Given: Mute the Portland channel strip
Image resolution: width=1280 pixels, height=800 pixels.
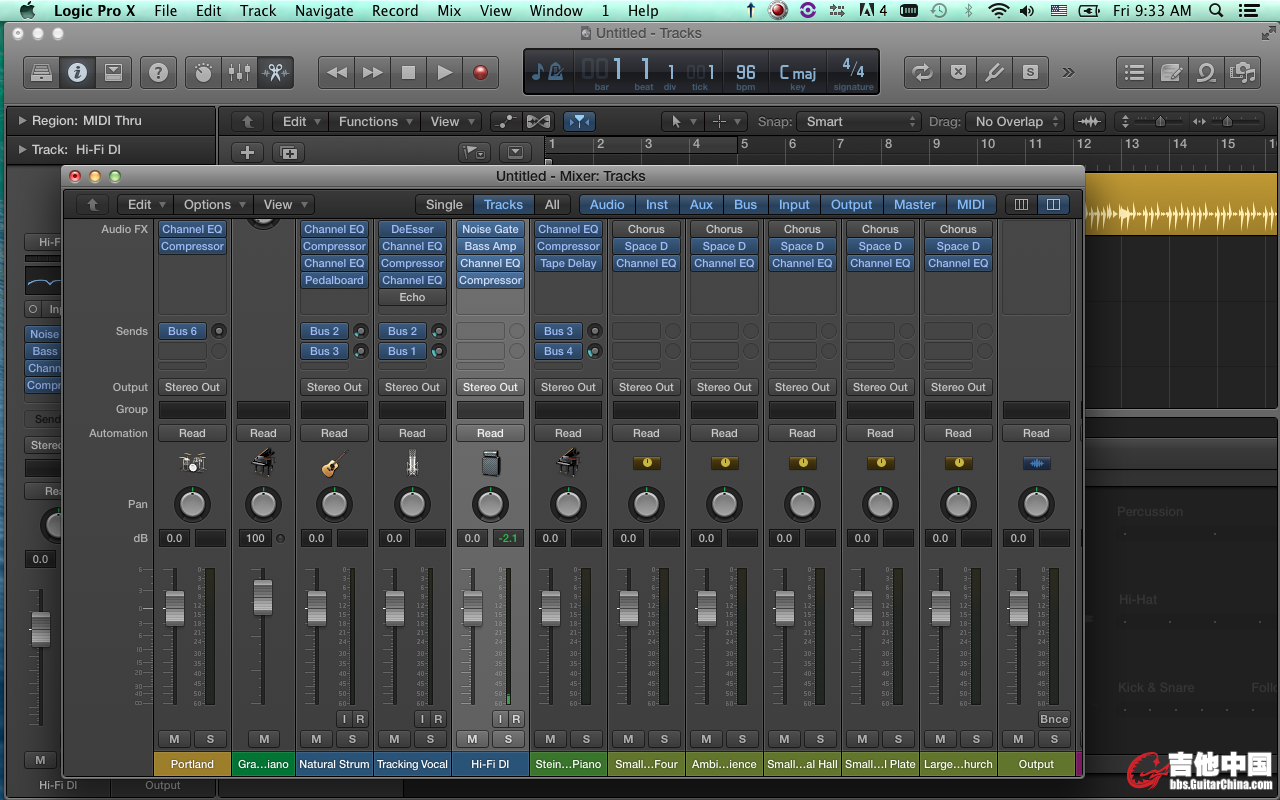Looking at the screenshot, I should 174,739.
